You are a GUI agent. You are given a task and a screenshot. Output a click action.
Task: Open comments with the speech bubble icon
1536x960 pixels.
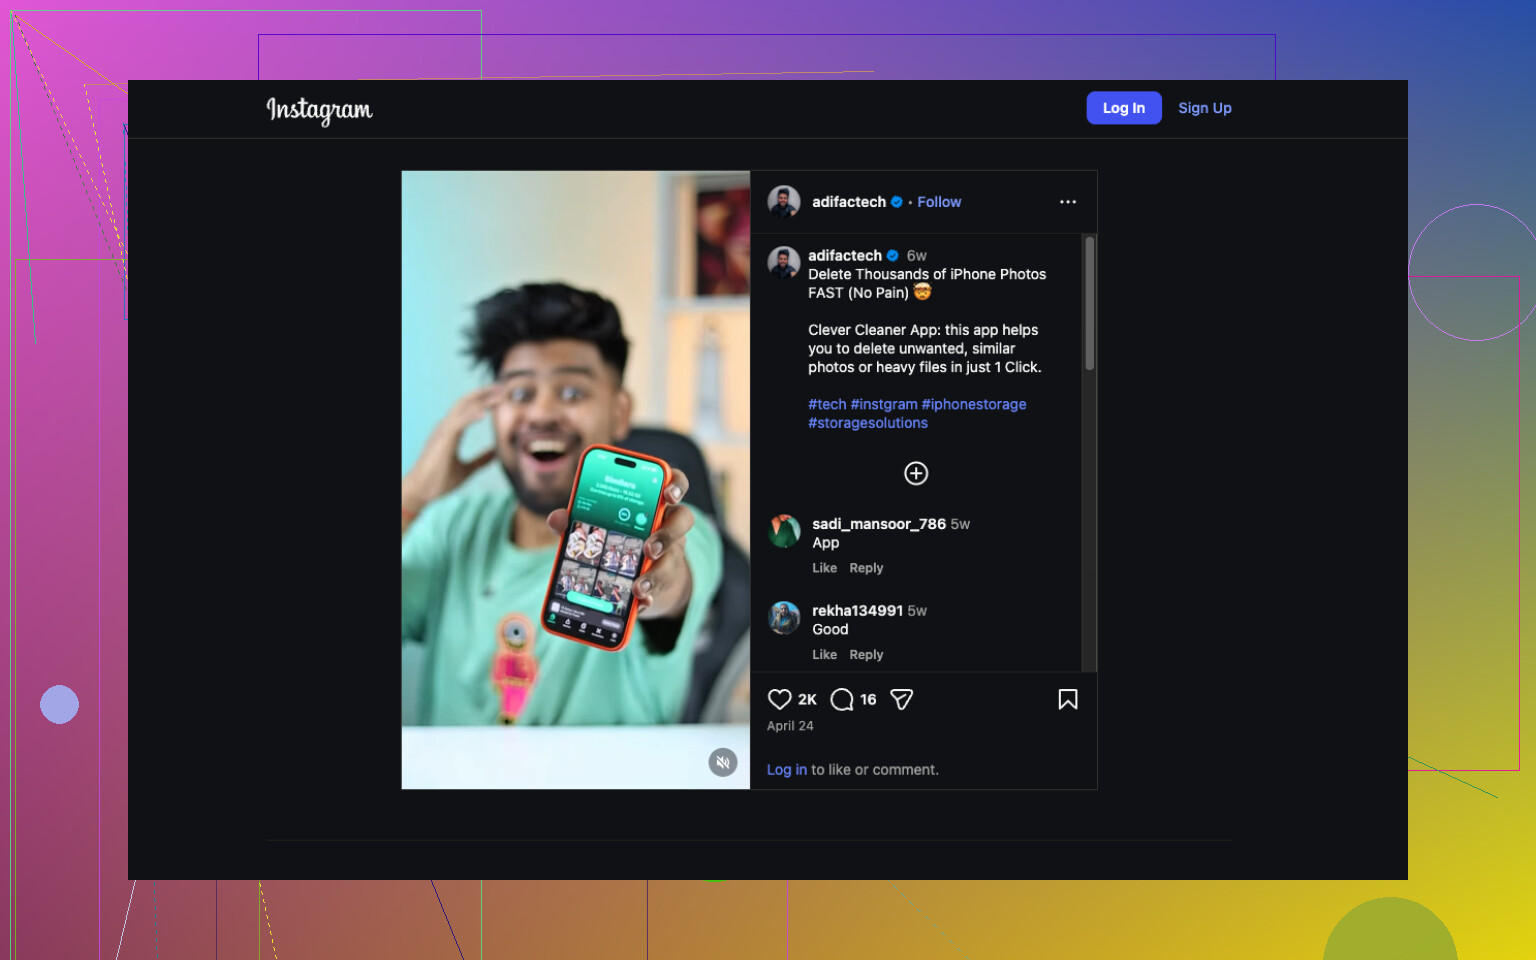pos(842,700)
